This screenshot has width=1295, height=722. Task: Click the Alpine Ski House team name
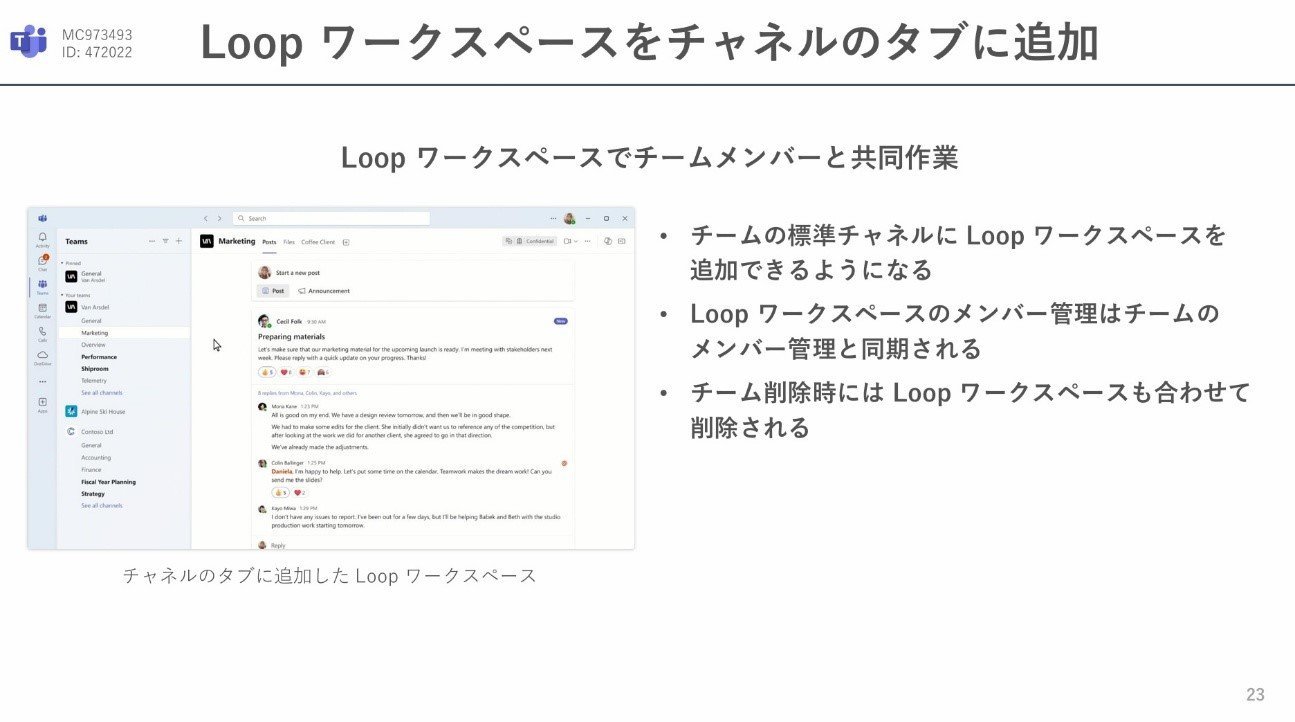pos(103,411)
